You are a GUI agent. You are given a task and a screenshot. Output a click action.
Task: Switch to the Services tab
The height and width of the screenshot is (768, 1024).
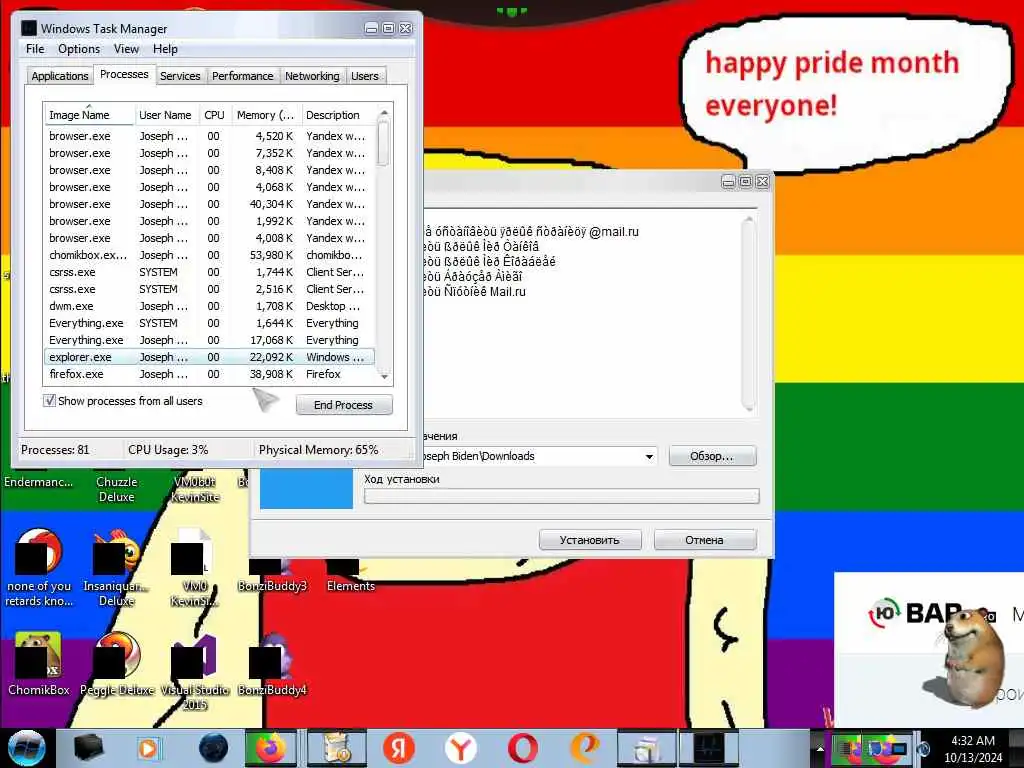point(180,76)
